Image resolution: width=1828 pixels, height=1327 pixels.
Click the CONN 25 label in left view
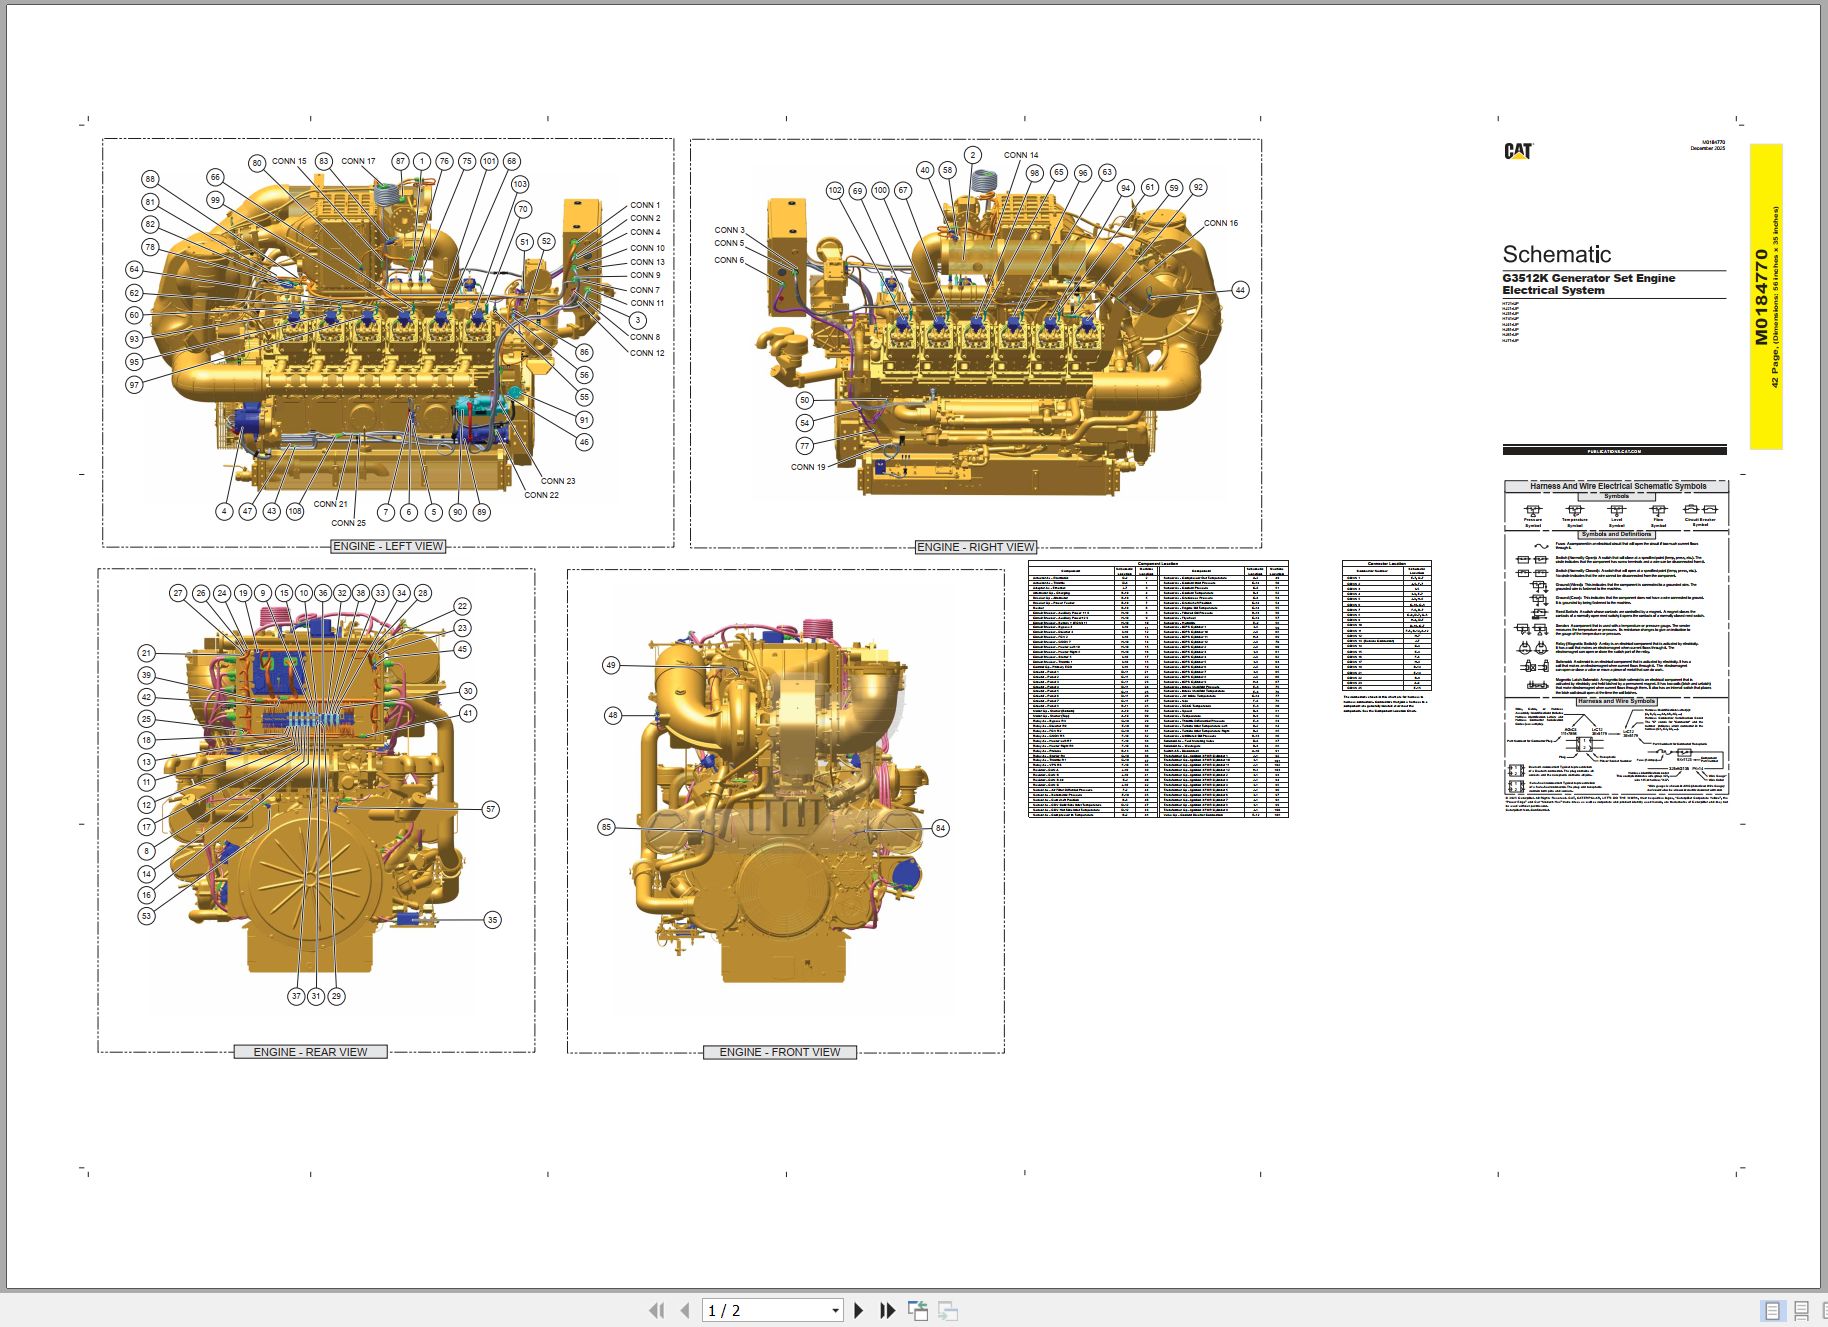tap(348, 523)
